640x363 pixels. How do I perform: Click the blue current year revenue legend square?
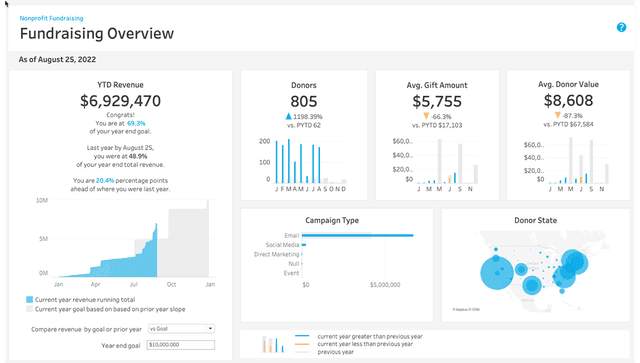coord(29,299)
